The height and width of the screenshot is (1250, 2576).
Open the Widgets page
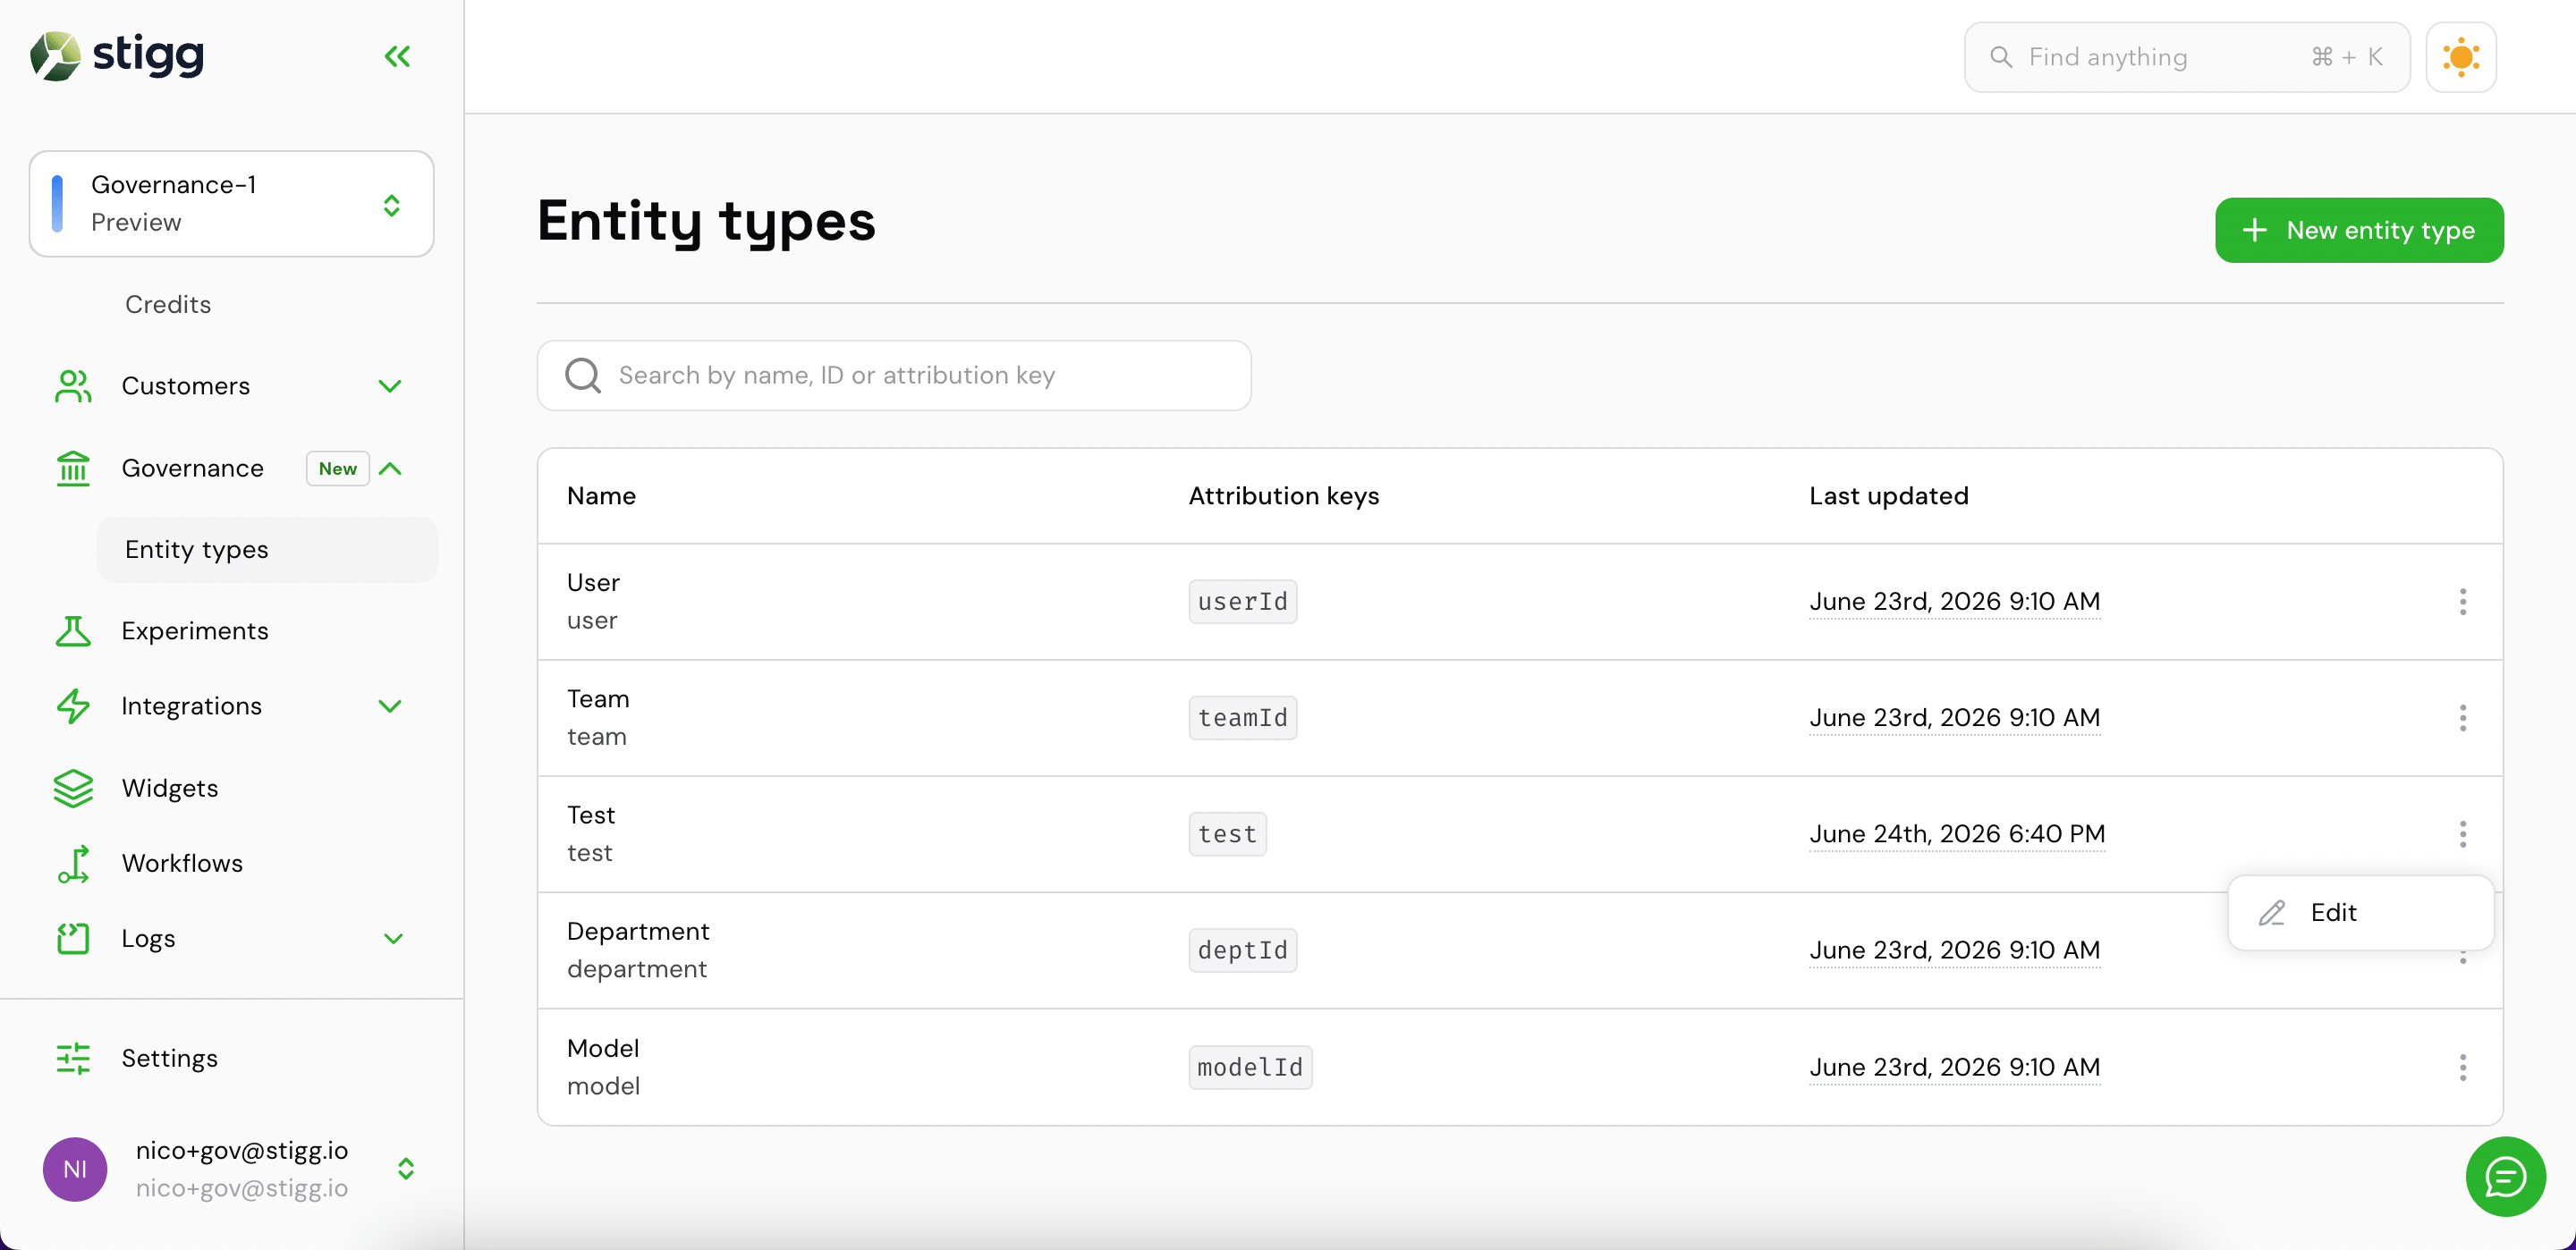coord(169,788)
